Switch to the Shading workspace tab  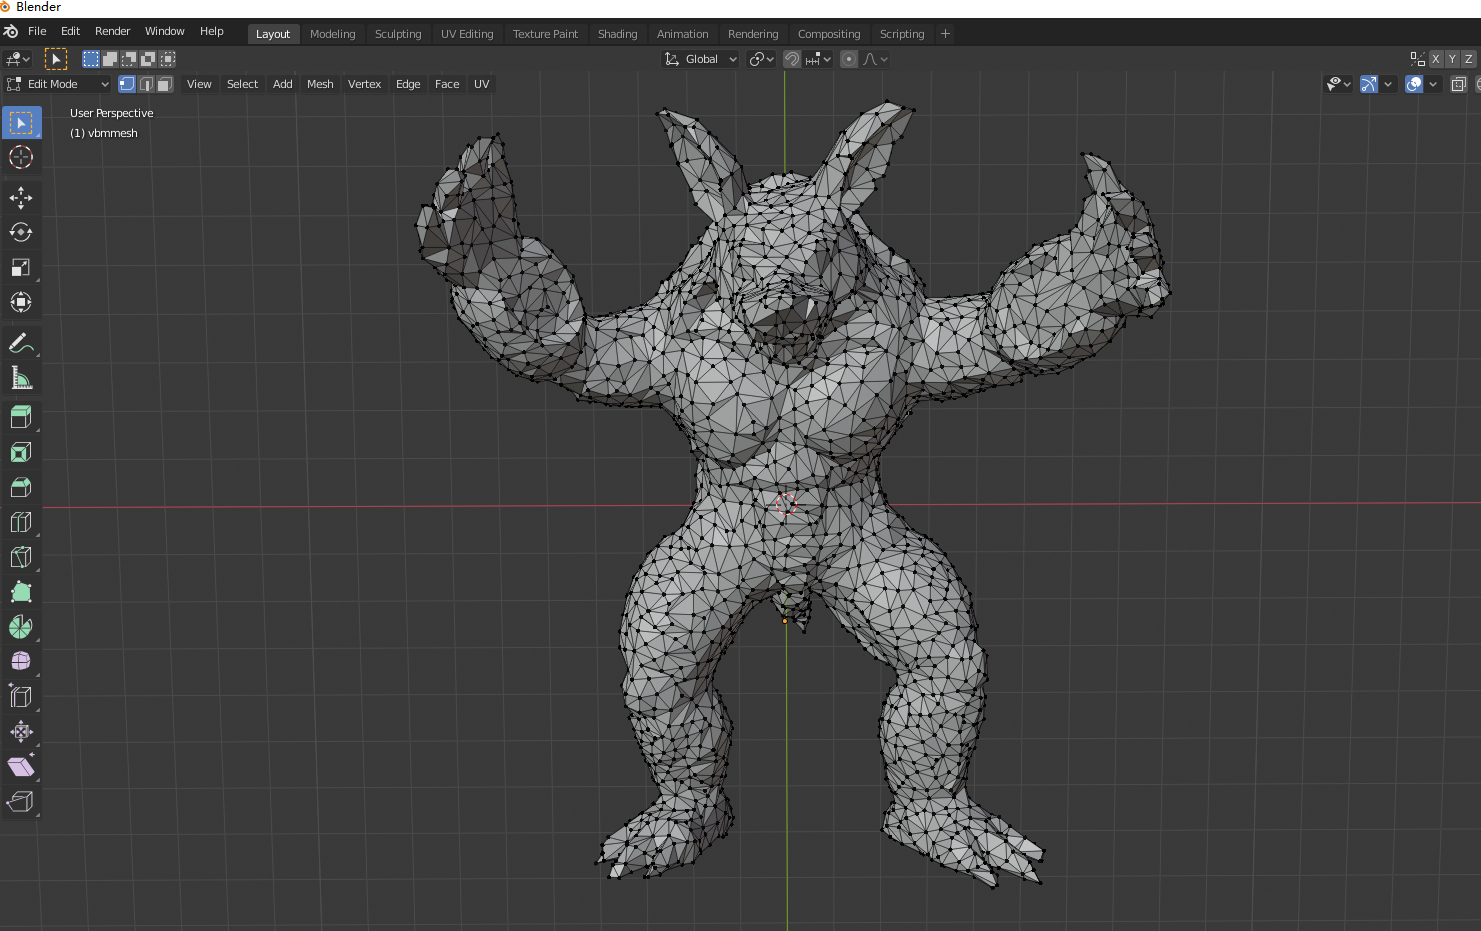617,34
